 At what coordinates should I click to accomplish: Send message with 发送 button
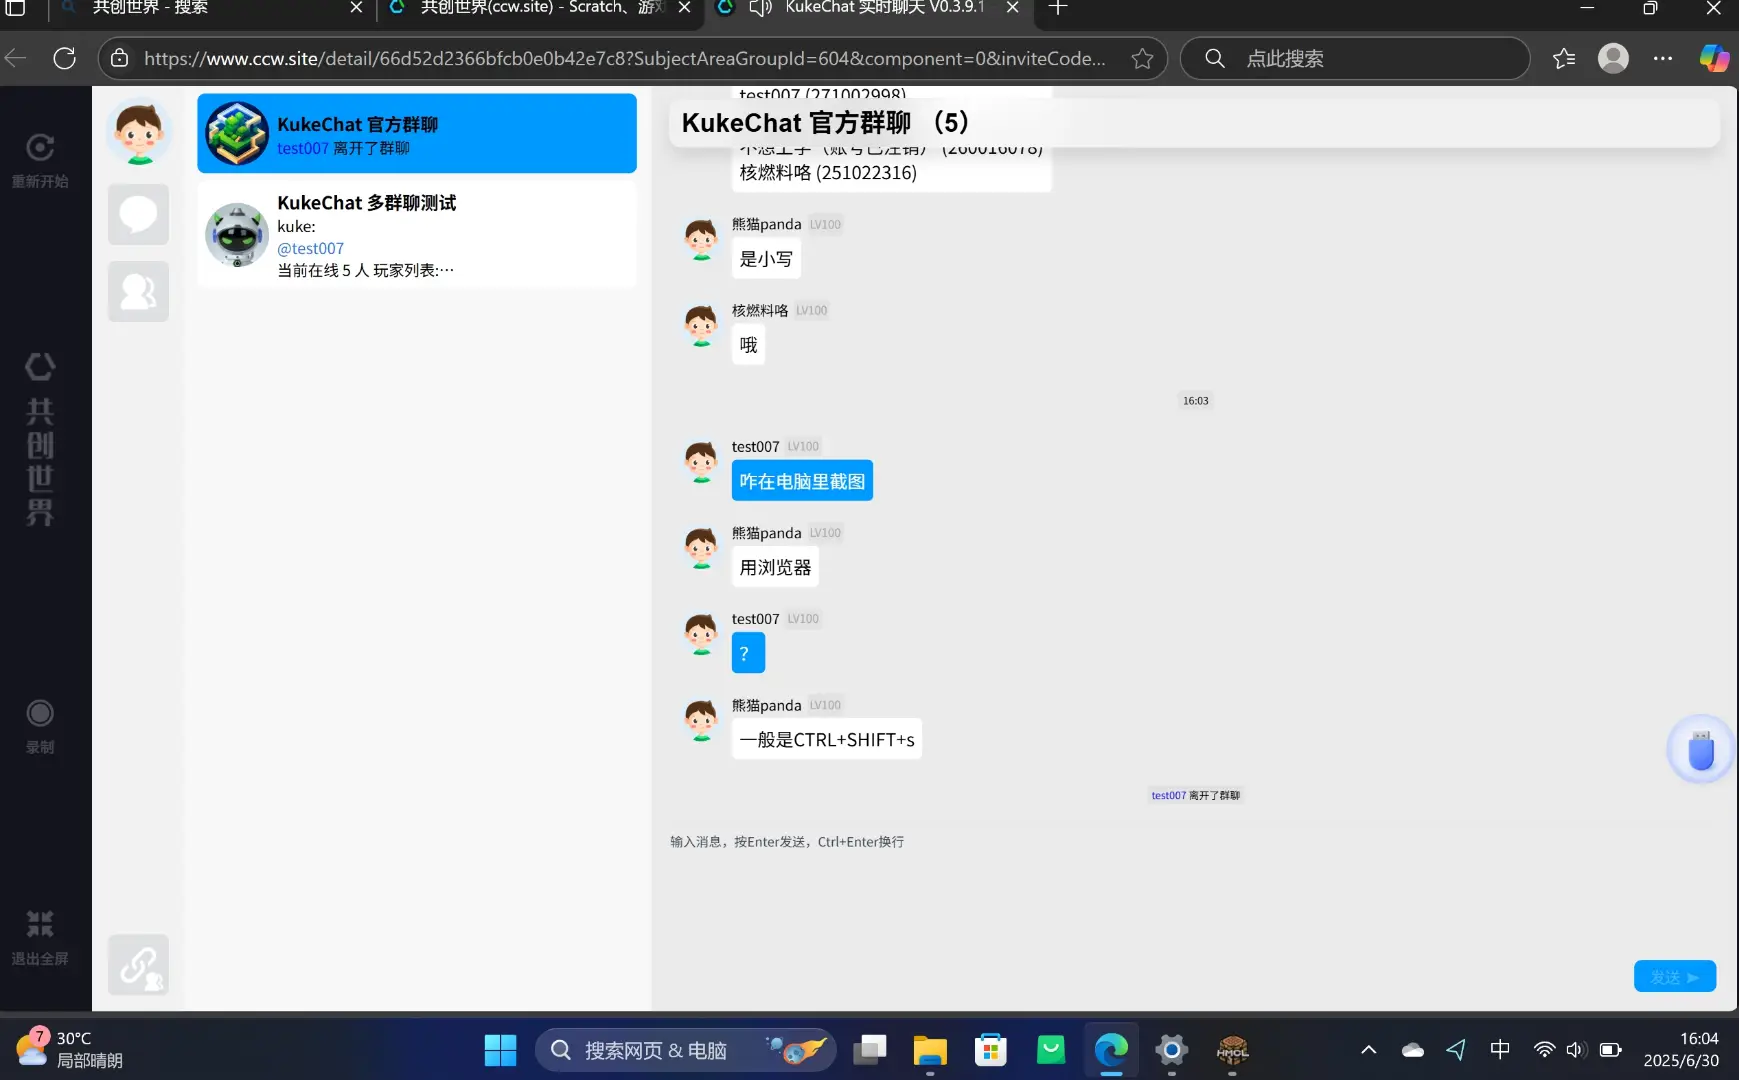click(1675, 977)
